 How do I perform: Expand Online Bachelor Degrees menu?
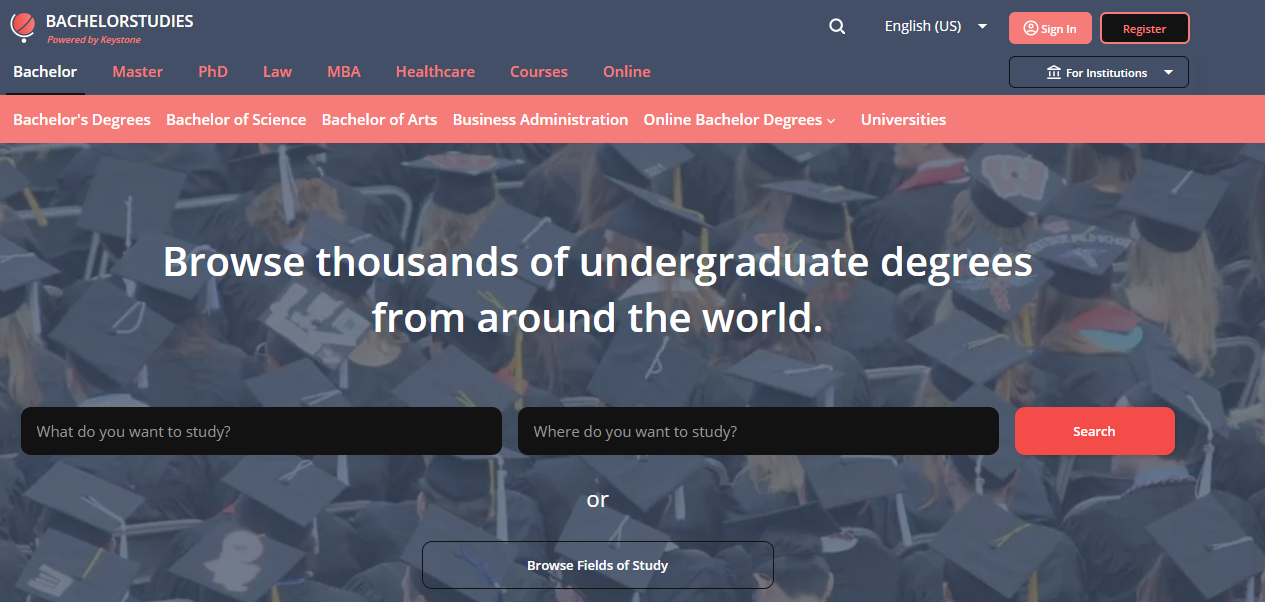[x=739, y=120]
